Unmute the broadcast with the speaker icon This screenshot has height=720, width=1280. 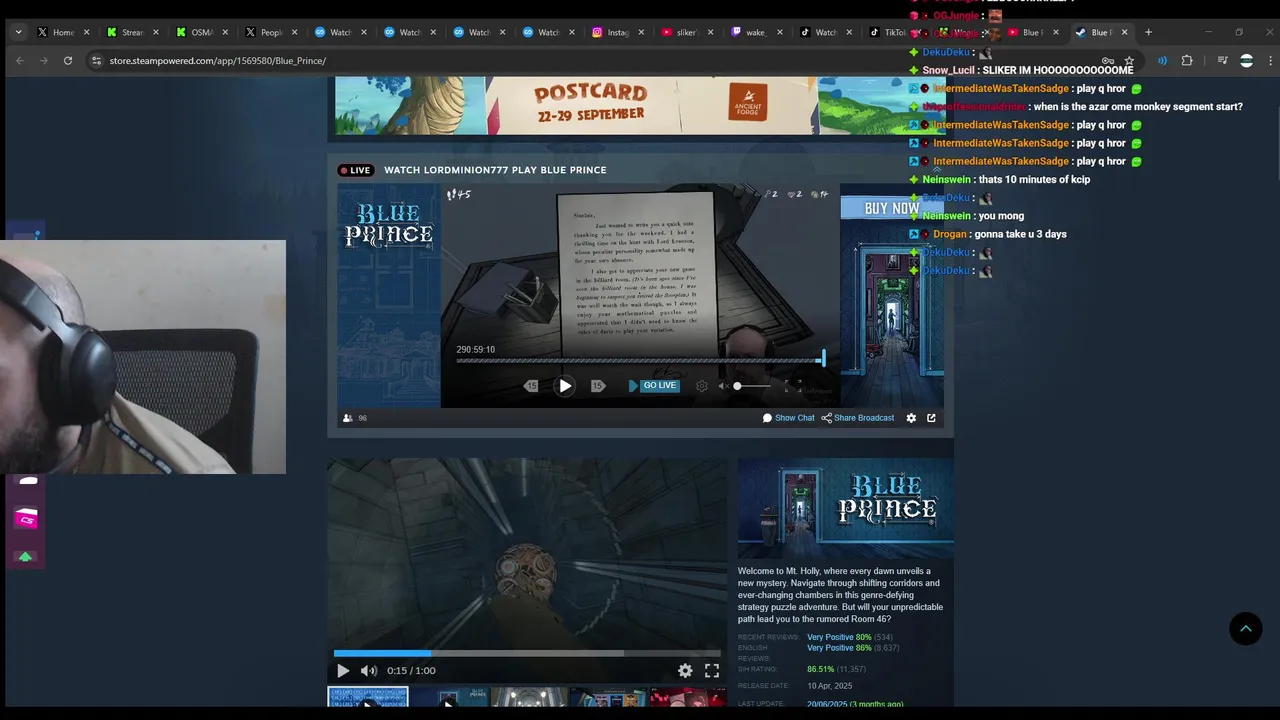click(723, 386)
